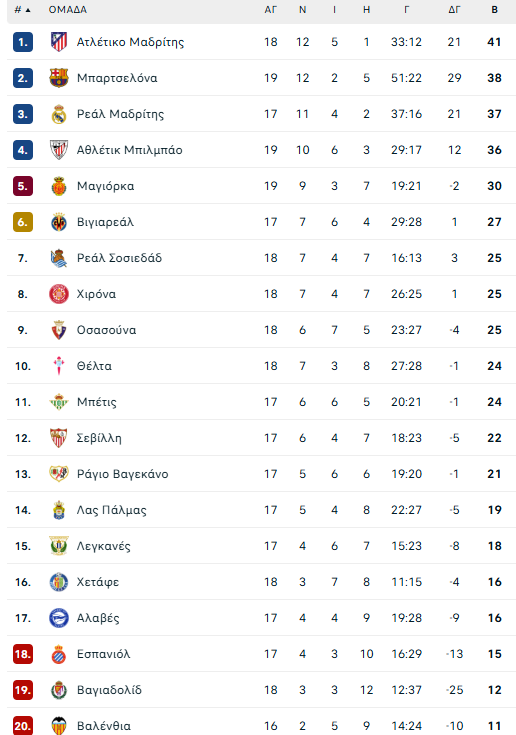Screen dimensions: 516x735
Task: Click the red position badge number 19
Action: tap(23, 690)
